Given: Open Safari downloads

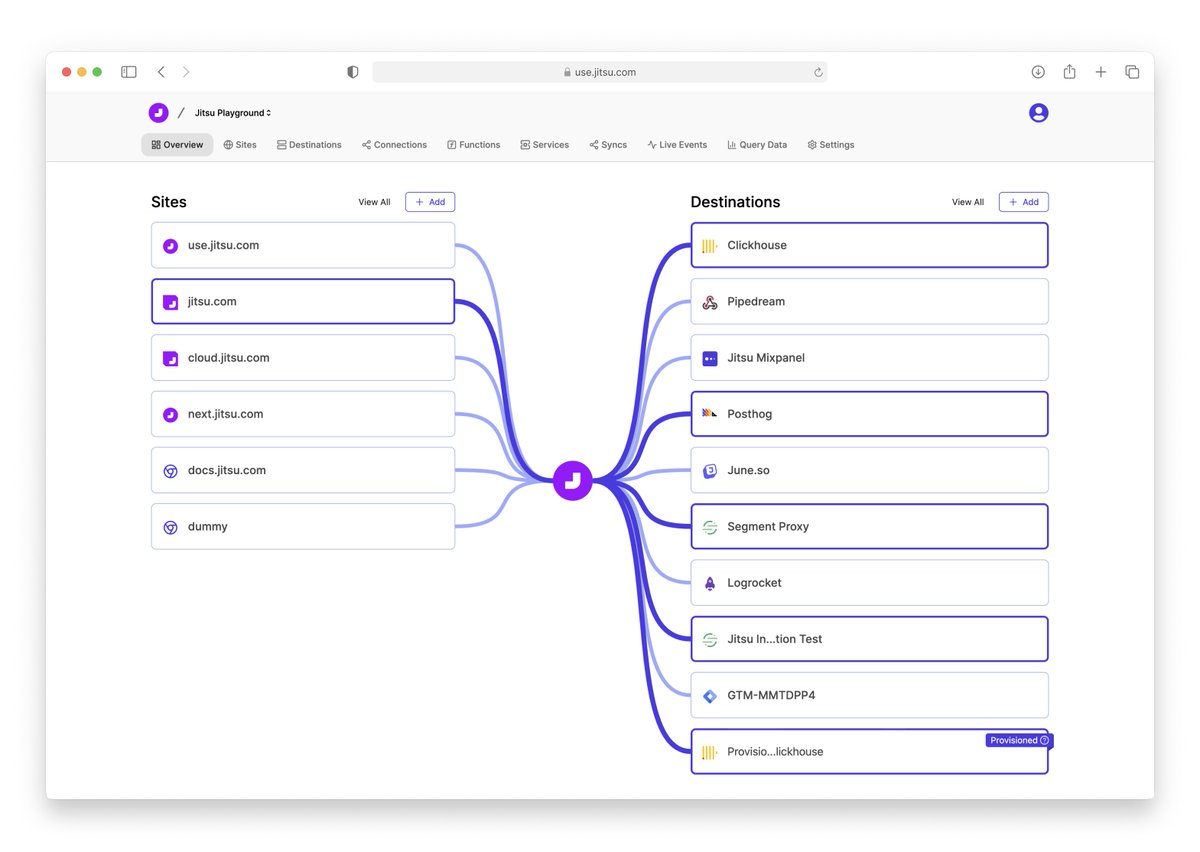Looking at the screenshot, I should tap(1038, 72).
